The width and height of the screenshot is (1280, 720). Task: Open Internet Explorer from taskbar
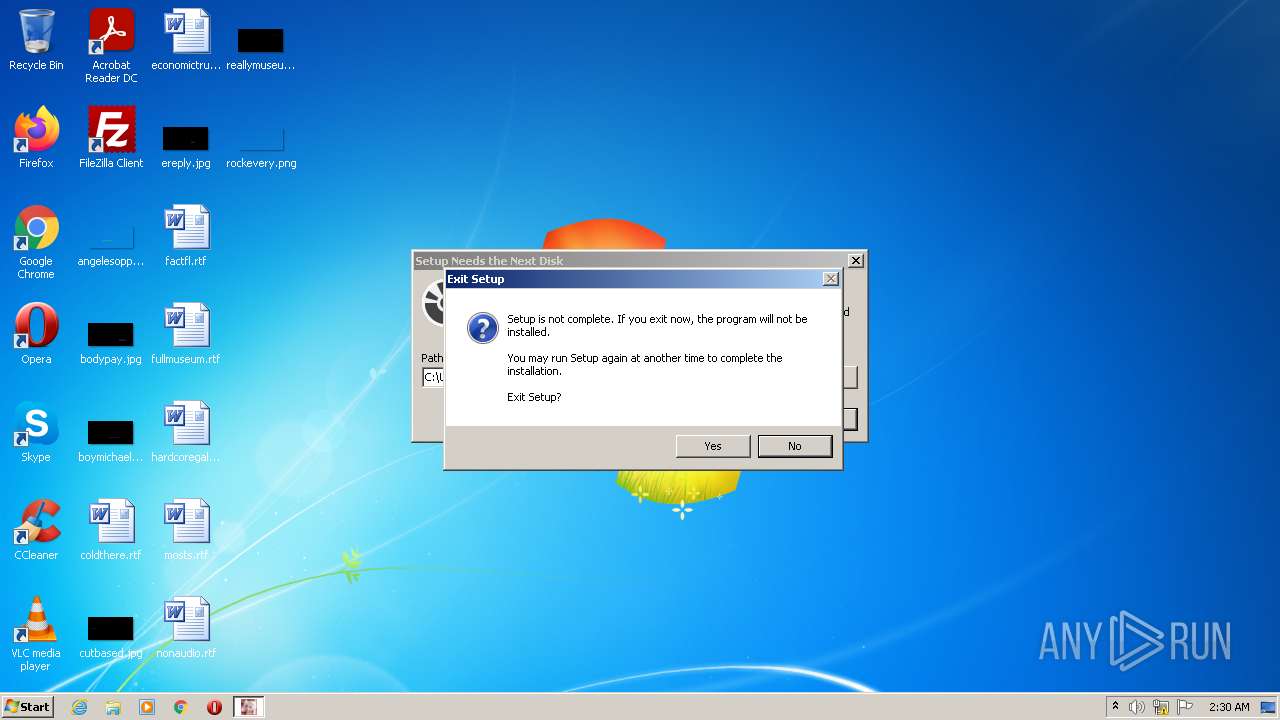tap(80, 707)
